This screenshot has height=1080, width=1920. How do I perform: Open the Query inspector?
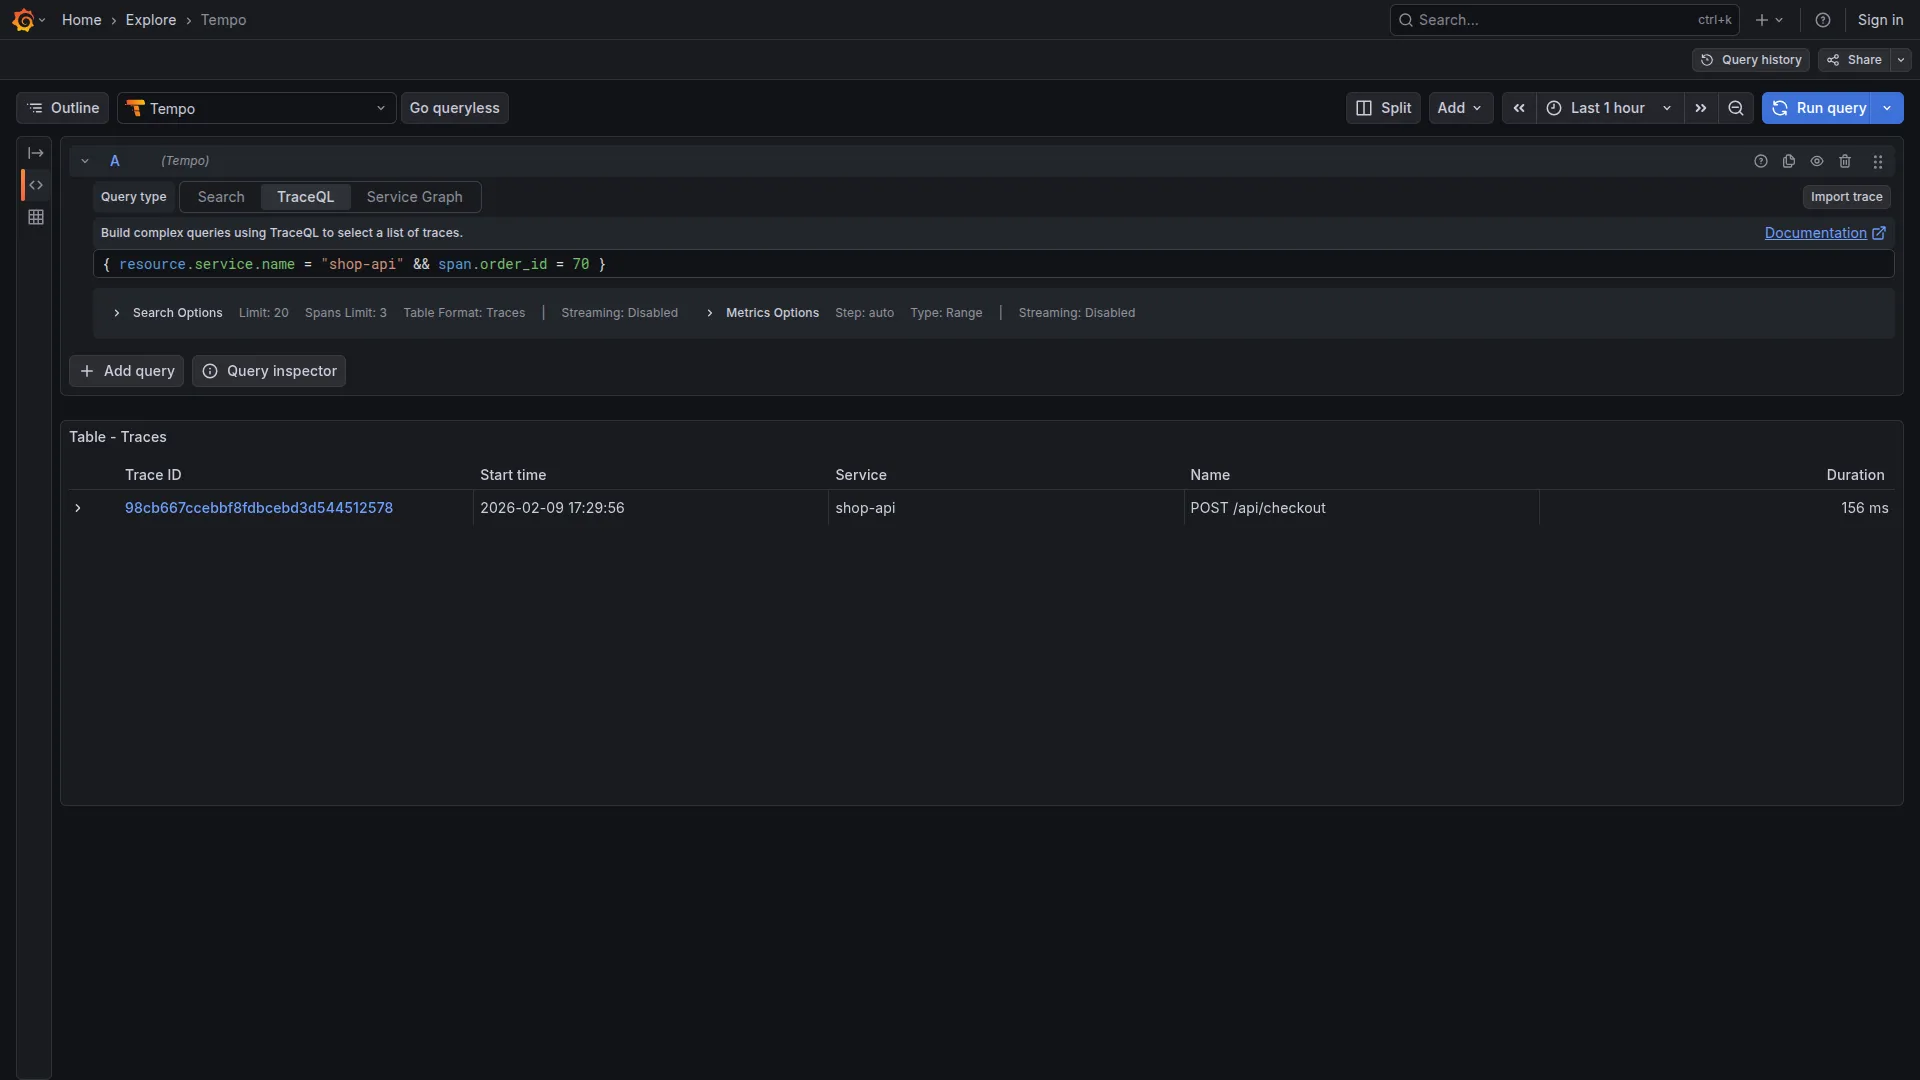268,371
